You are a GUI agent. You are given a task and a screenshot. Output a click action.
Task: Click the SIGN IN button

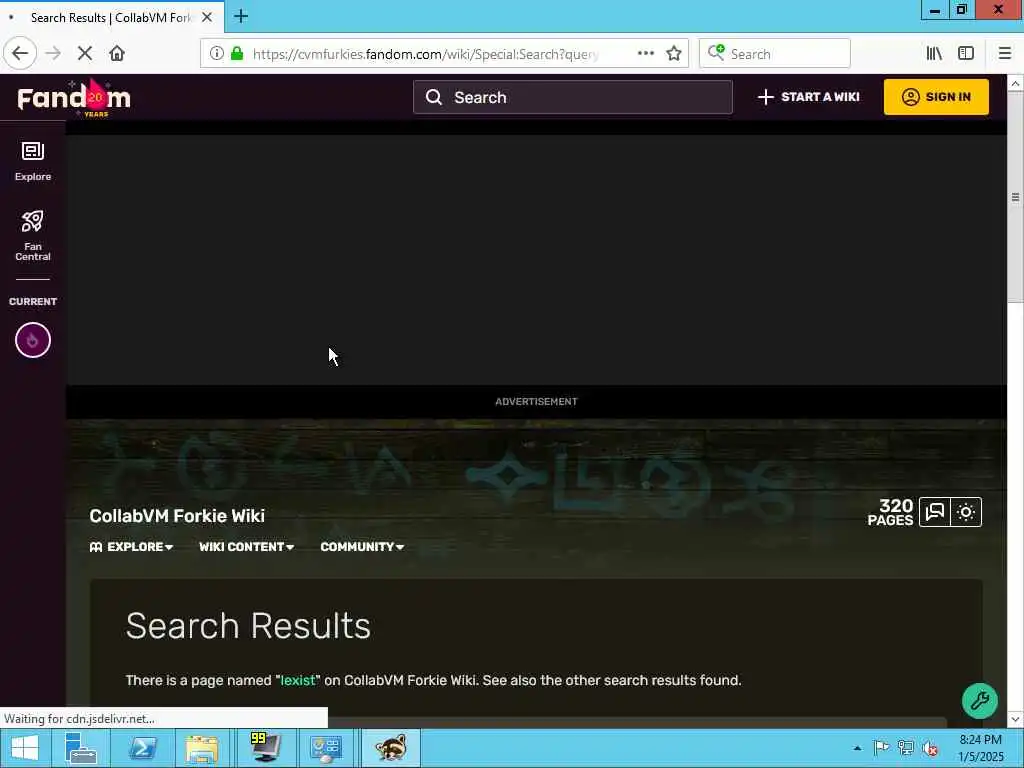click(x=936, y=97)
